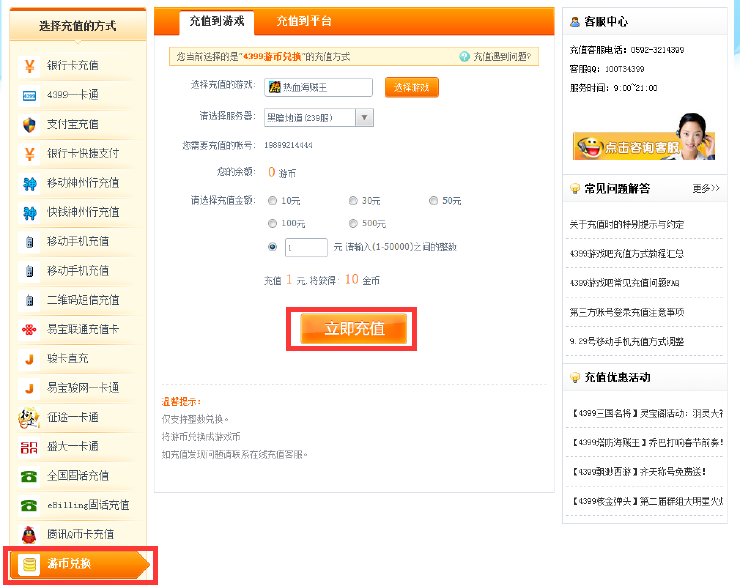Open the 征途一卡通 game icon
Screen dimensions: 740x586
coord(28,417)
